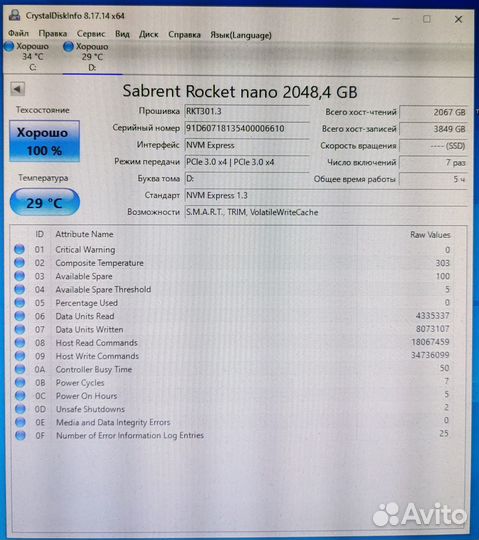Click the Attribute Name column header

[x=84, y=234]
